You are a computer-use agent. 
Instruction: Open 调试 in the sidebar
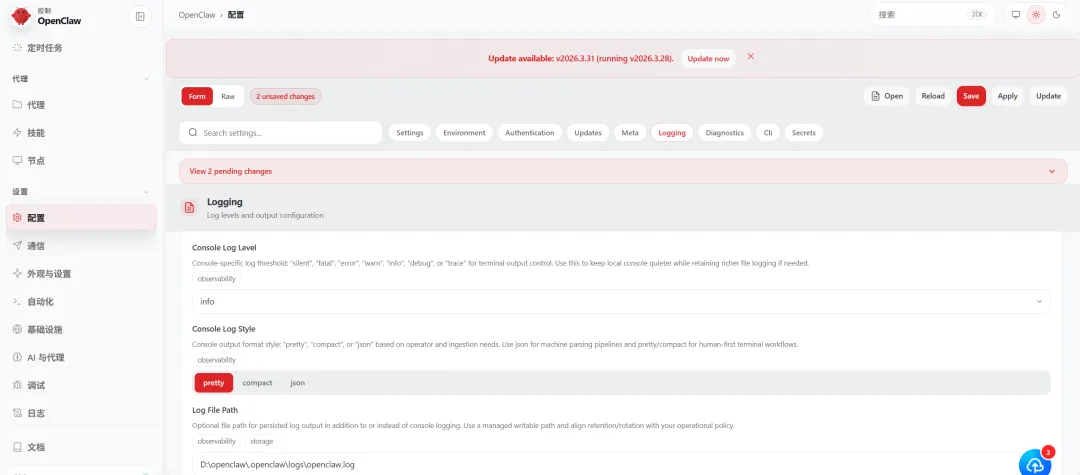tap(81, 386)
